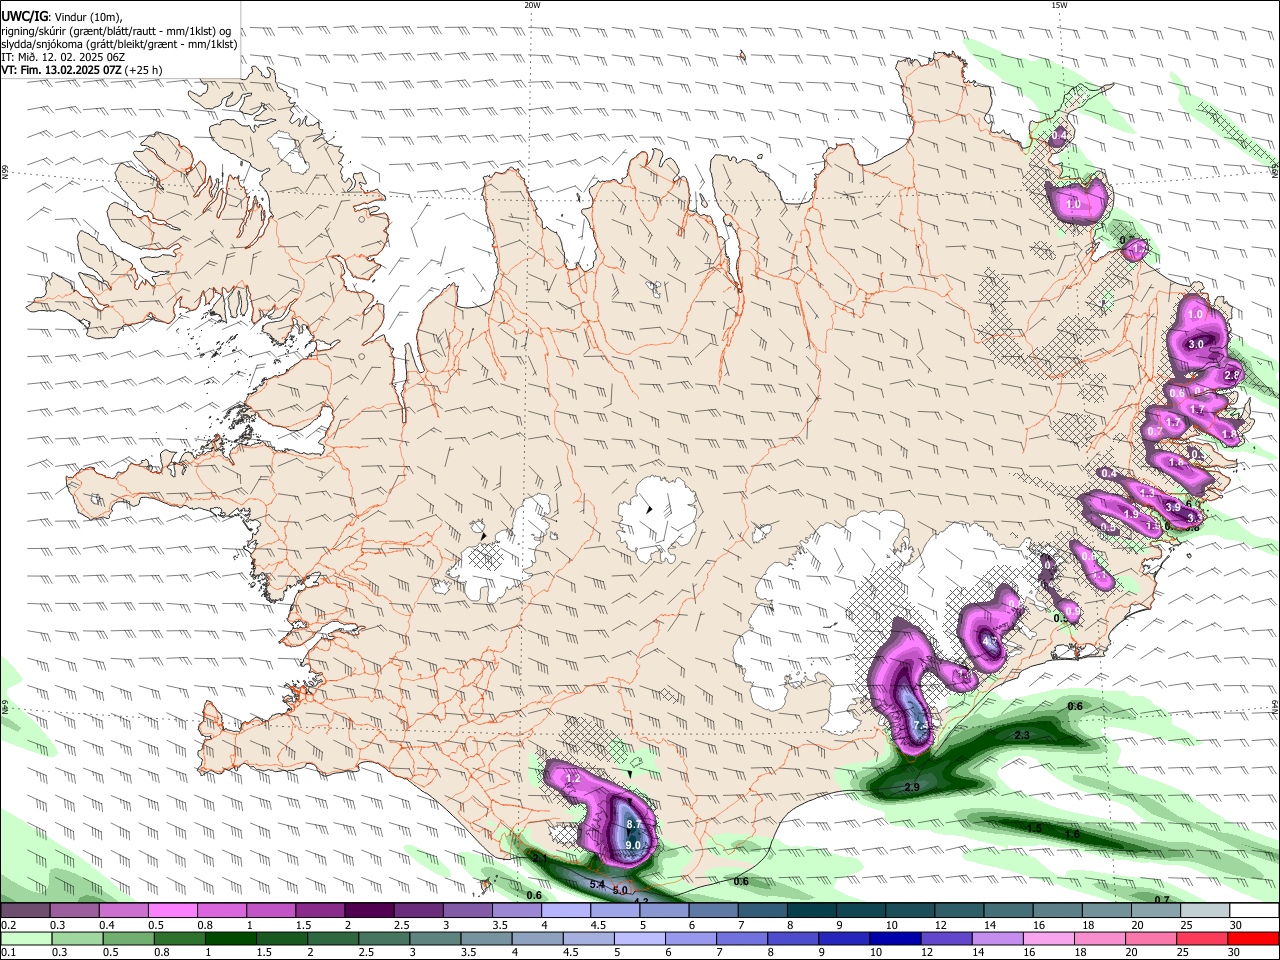The height and width of the screenshot is (960, 1280).
Task: Select upper legend white swatch after 30
Action: 1254,911
